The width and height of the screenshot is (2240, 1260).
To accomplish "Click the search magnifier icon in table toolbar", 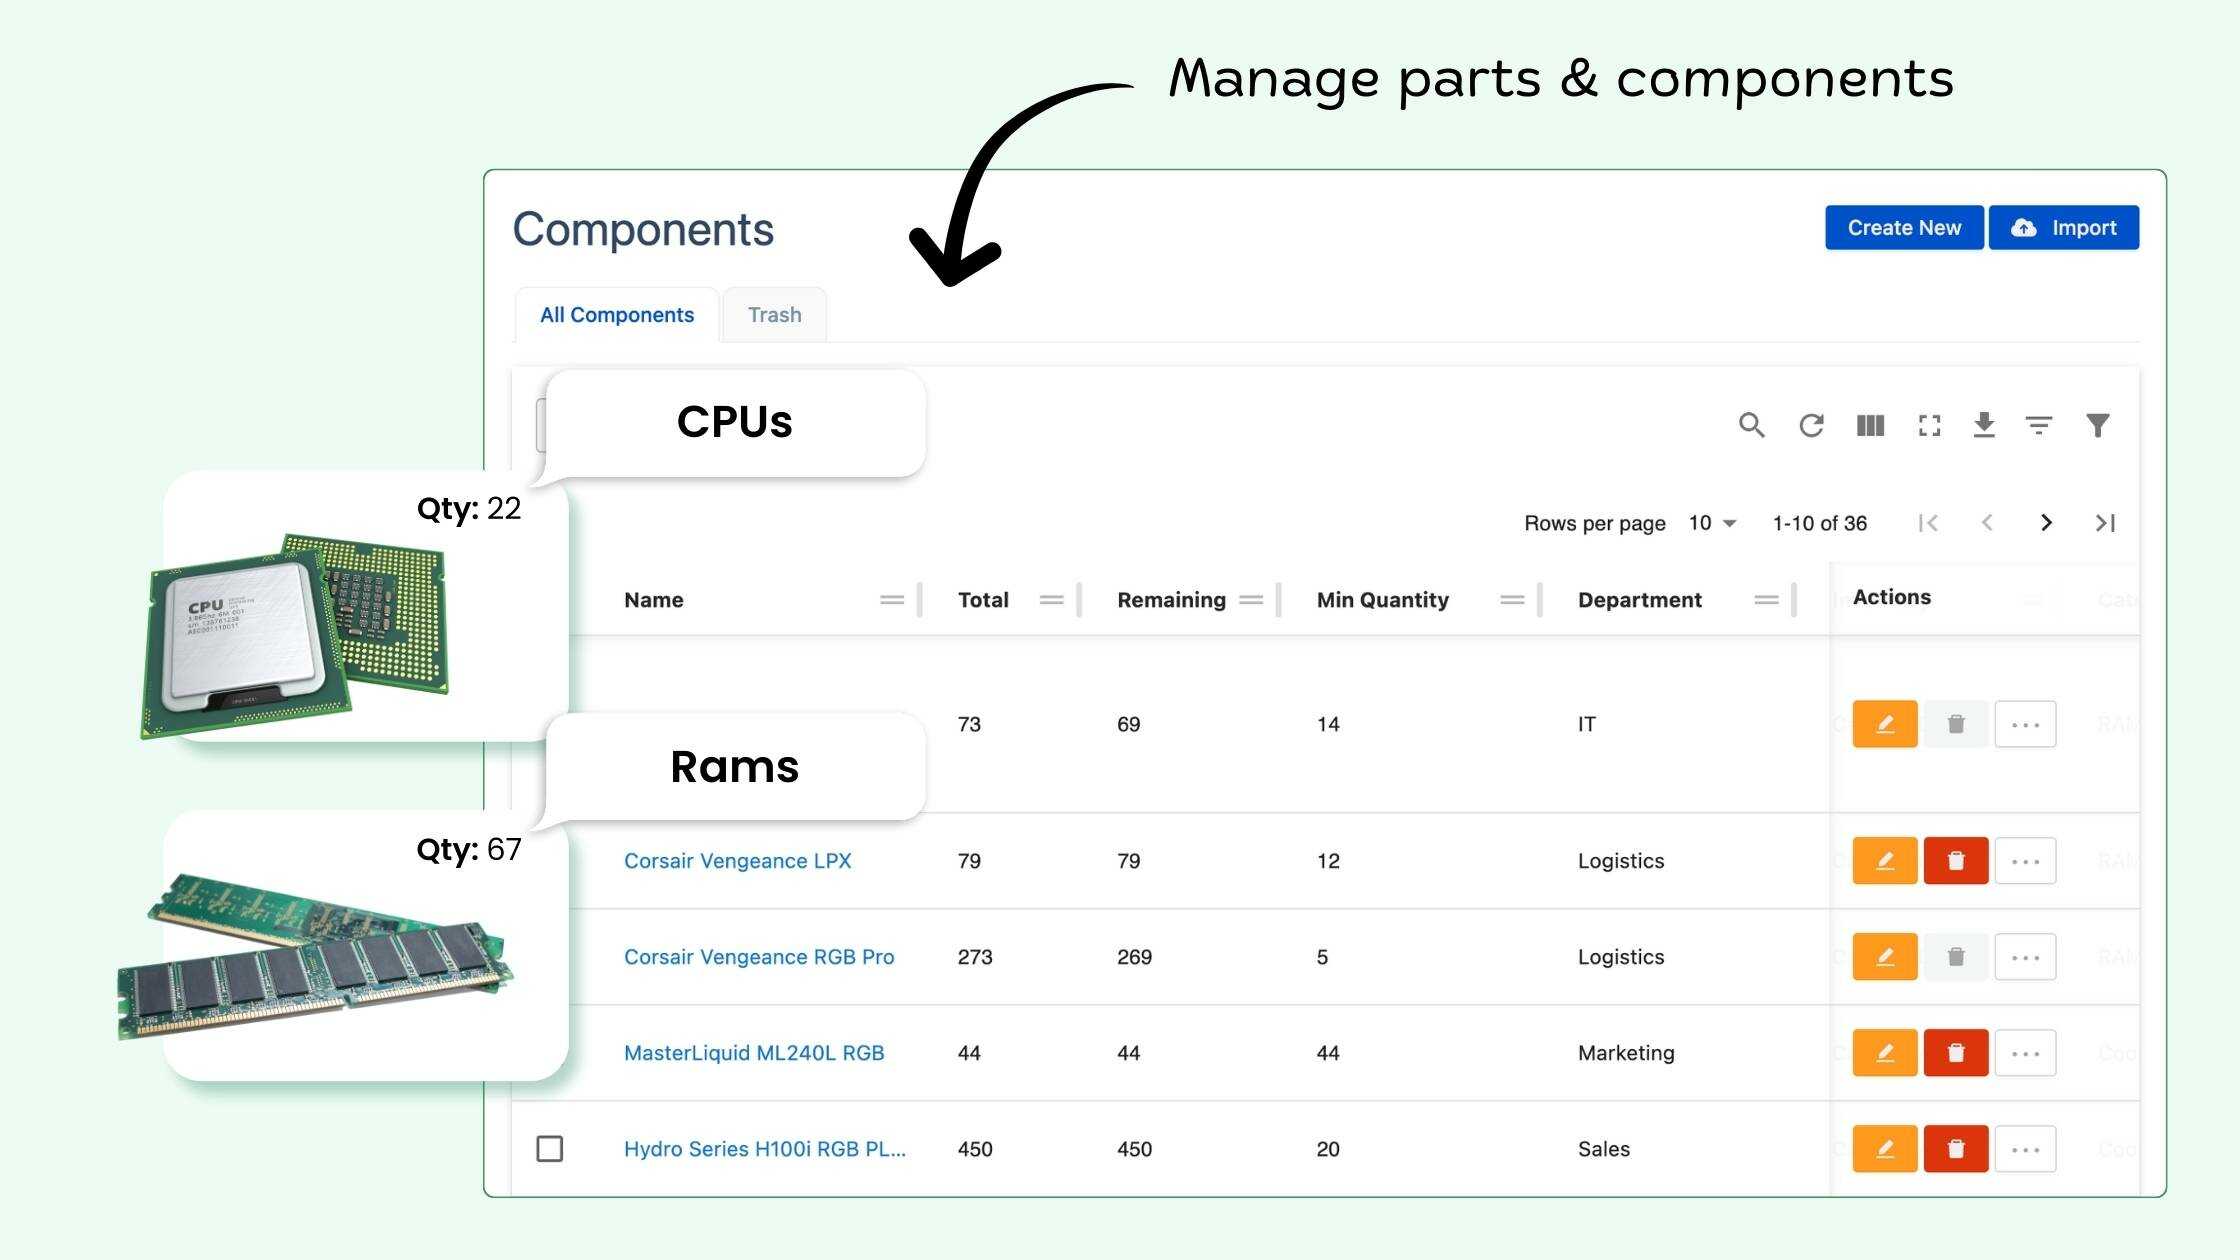I will (1751, 425).
